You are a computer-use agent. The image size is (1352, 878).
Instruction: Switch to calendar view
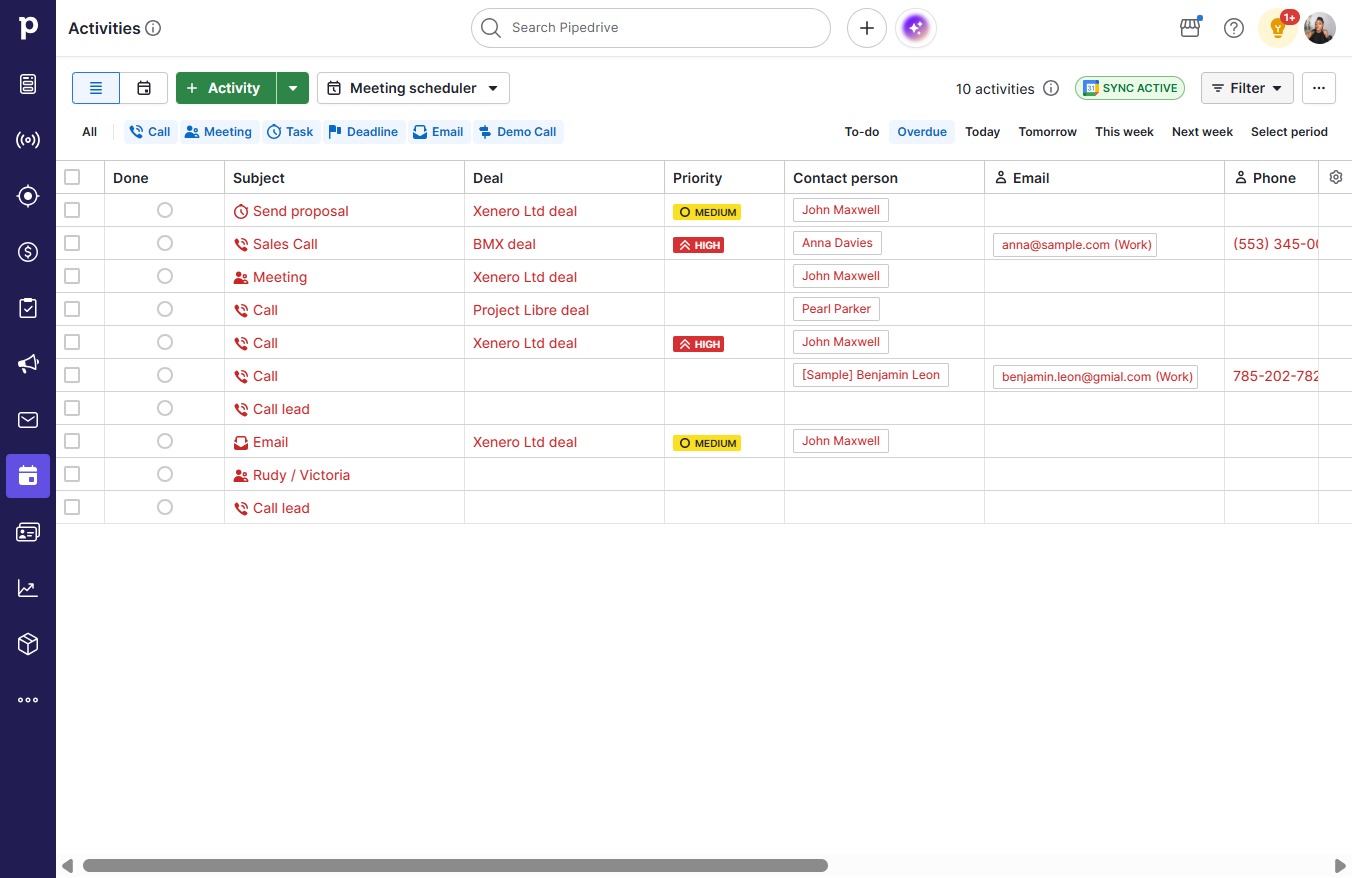[x=144, y=88]
